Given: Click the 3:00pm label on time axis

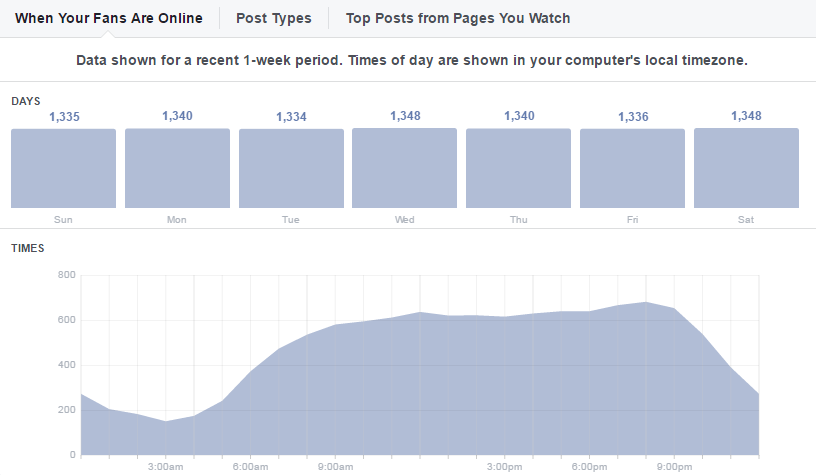Looking at the screenshot, I should click(x=505, y=466).
